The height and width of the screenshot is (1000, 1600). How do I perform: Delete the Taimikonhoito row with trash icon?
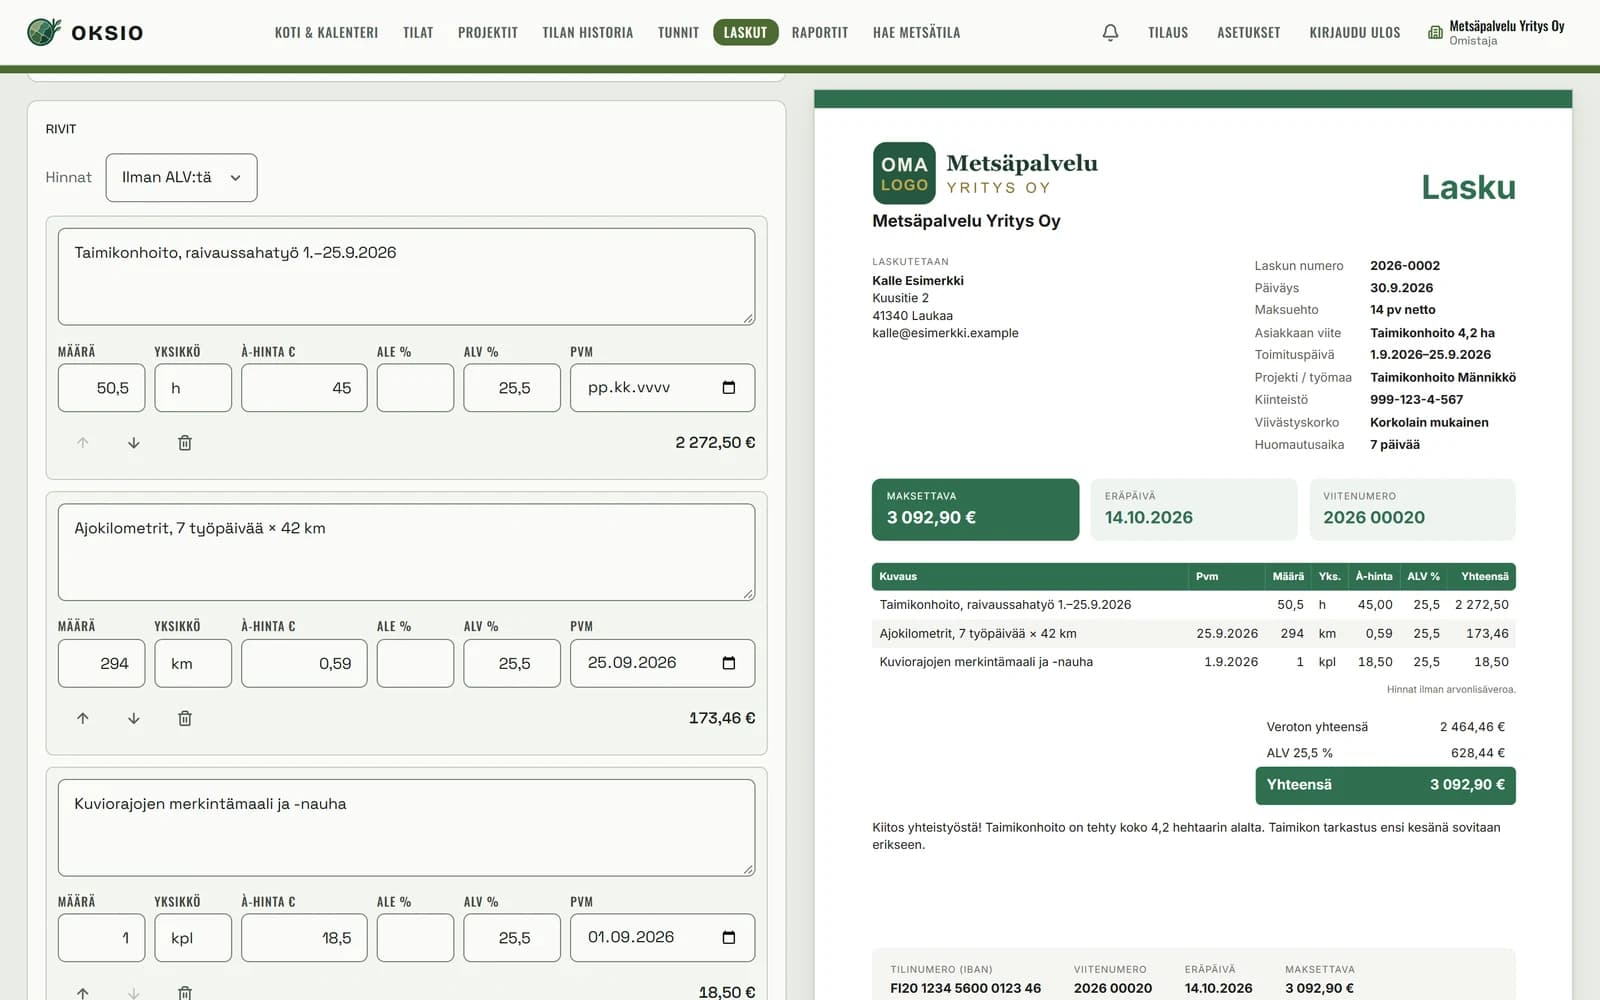(185, 443)
